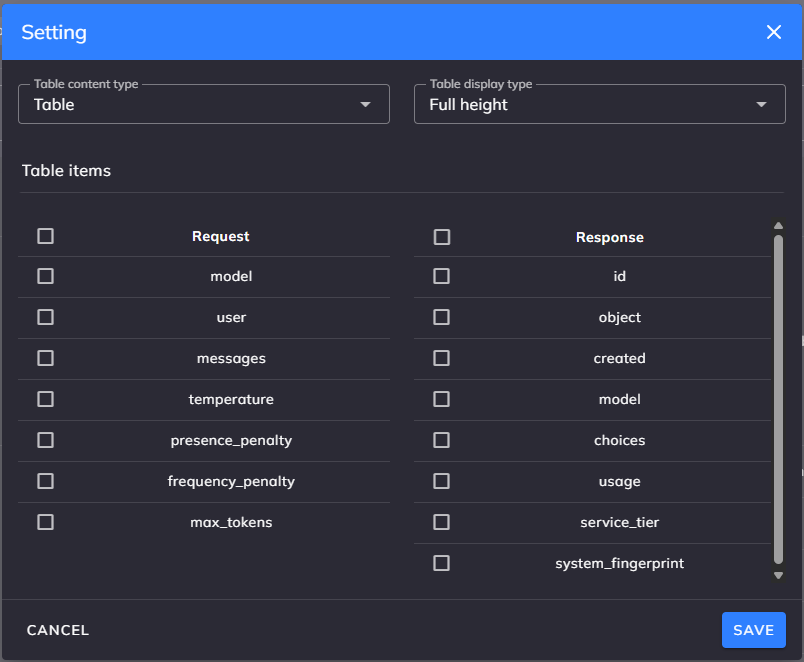
Task: Open the Table display type dropdown
Action: coord(599,104)
